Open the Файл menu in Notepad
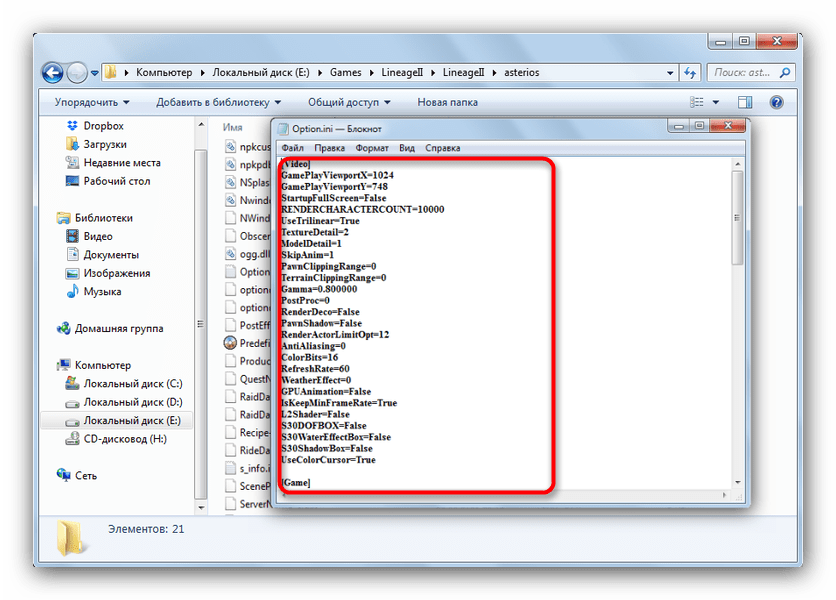The width and height of the screenshot is (836, 600). point(292,148)
